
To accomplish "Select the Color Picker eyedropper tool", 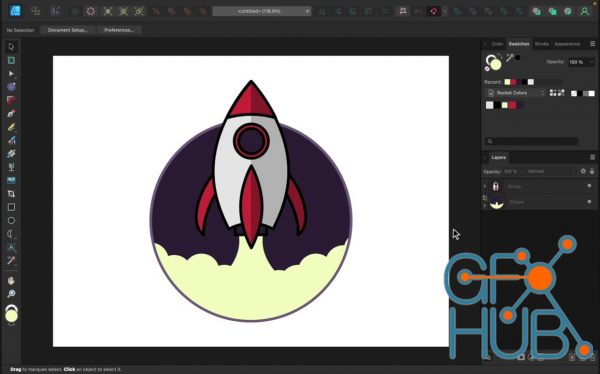I will [x=11, y=261].
